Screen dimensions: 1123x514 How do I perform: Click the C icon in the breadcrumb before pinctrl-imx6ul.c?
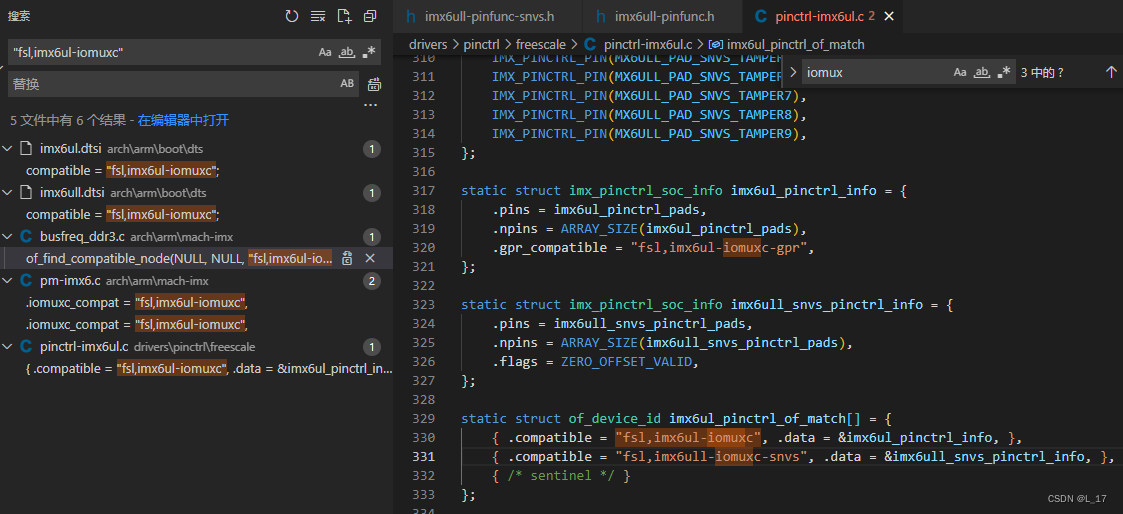pos(591,44)
